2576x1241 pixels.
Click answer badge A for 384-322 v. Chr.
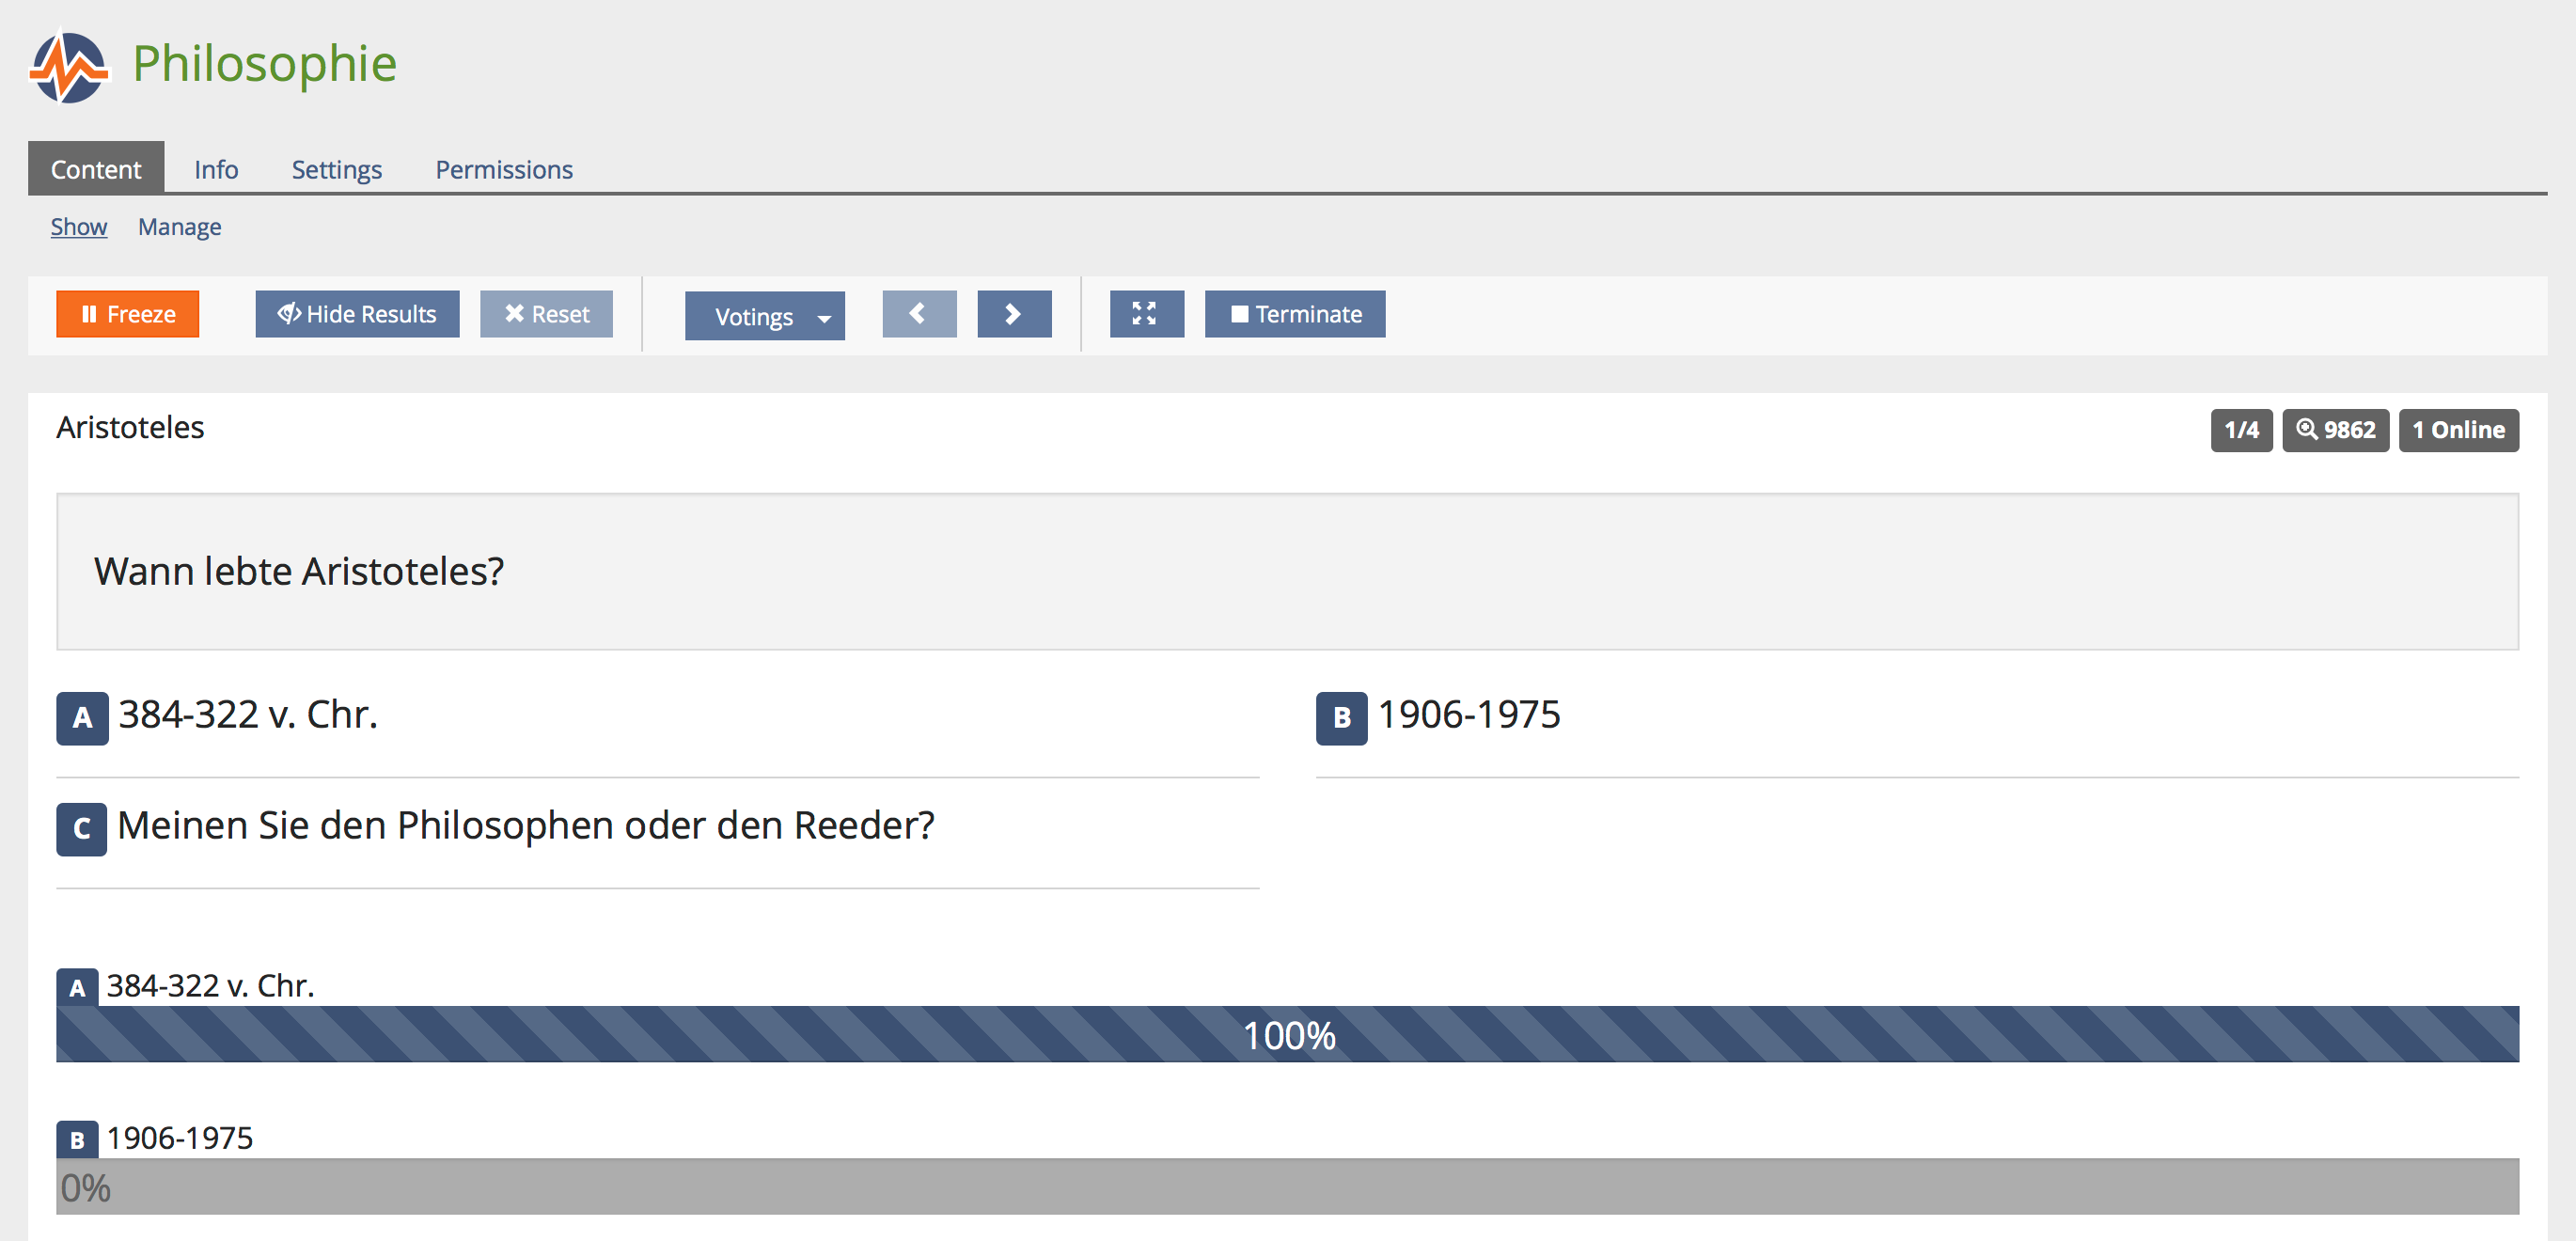click(x=82, y=718)
